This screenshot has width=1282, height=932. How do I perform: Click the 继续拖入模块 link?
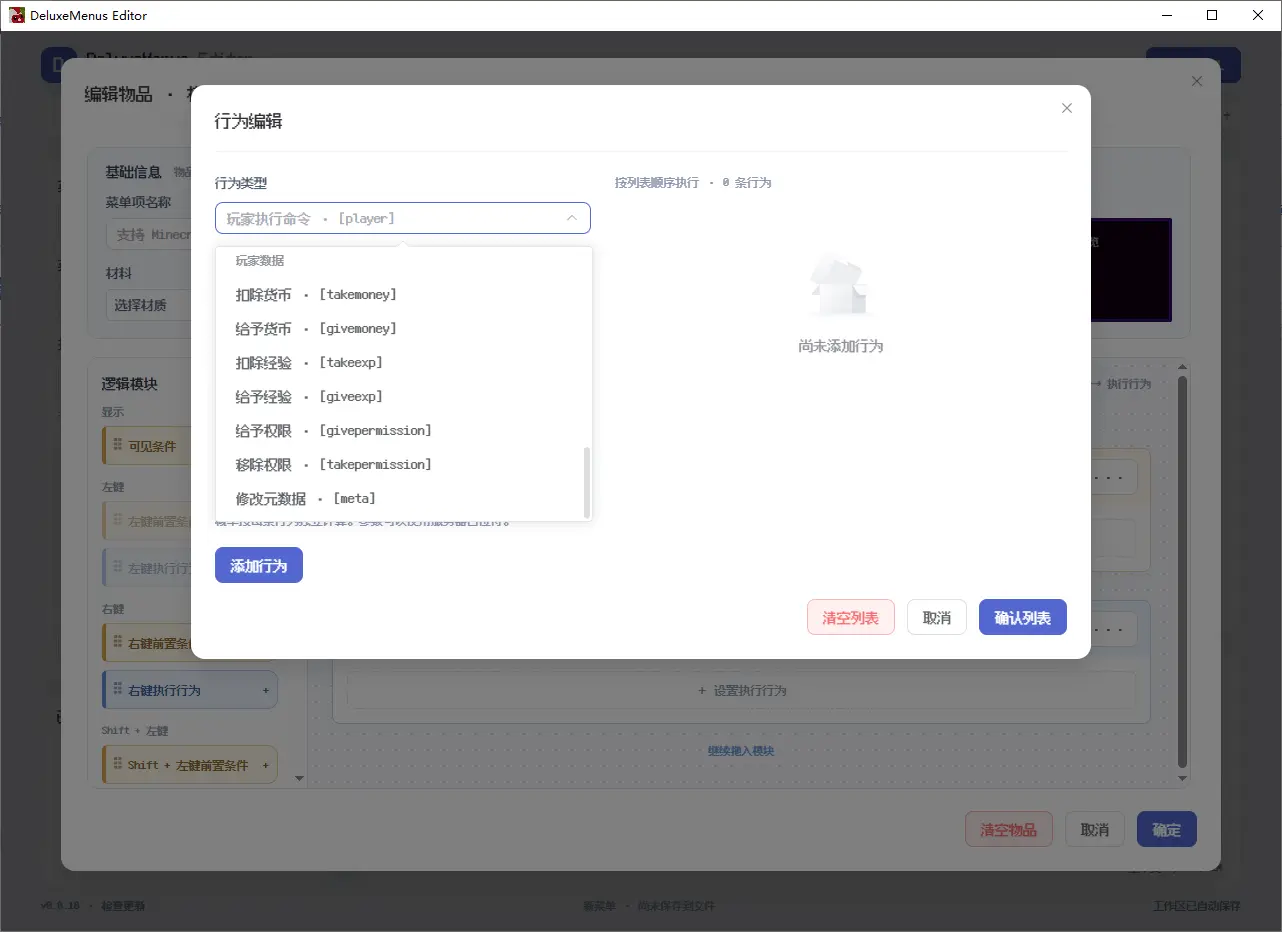point(741,751)
